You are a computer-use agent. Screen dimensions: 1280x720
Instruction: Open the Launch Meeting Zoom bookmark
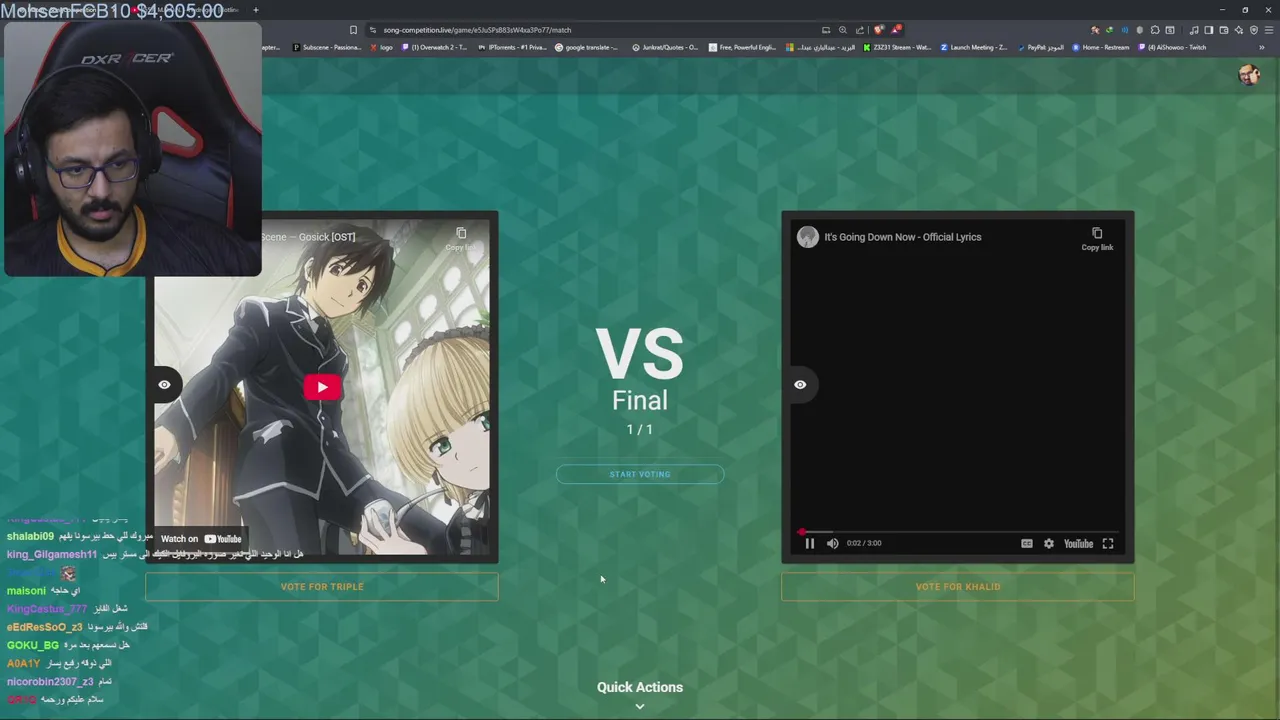[x=973, y=47]
